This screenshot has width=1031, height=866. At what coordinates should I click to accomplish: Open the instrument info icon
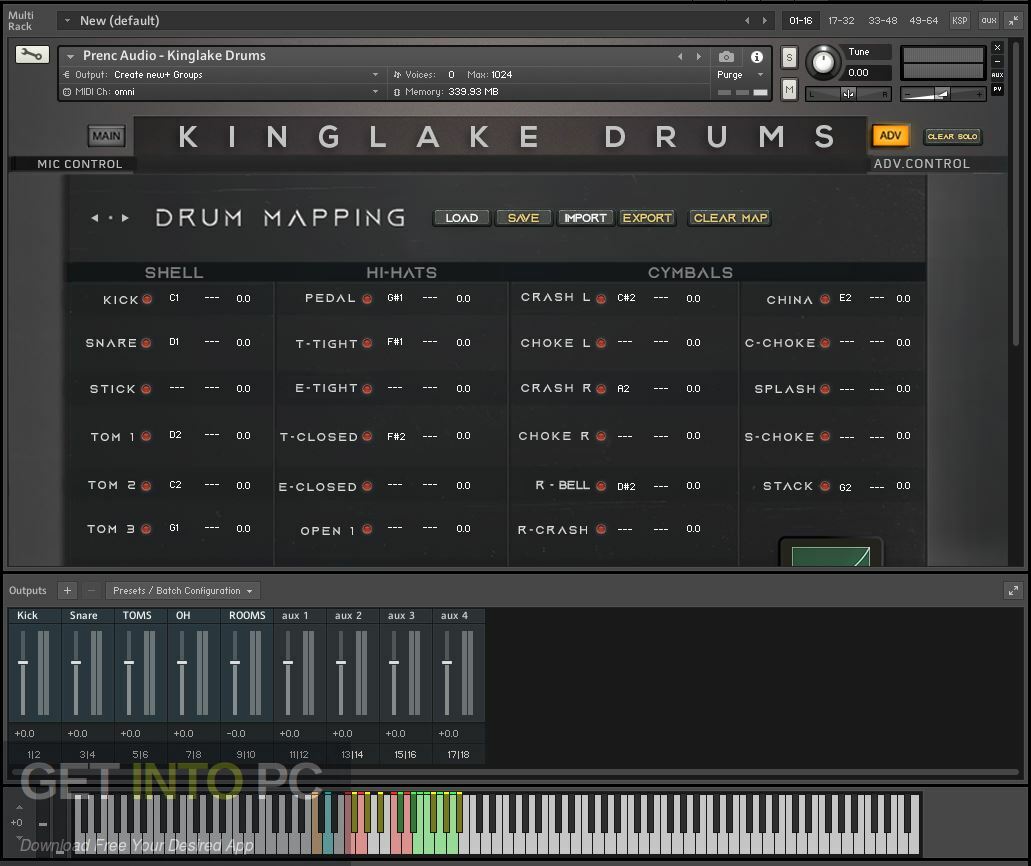[757, 57]
